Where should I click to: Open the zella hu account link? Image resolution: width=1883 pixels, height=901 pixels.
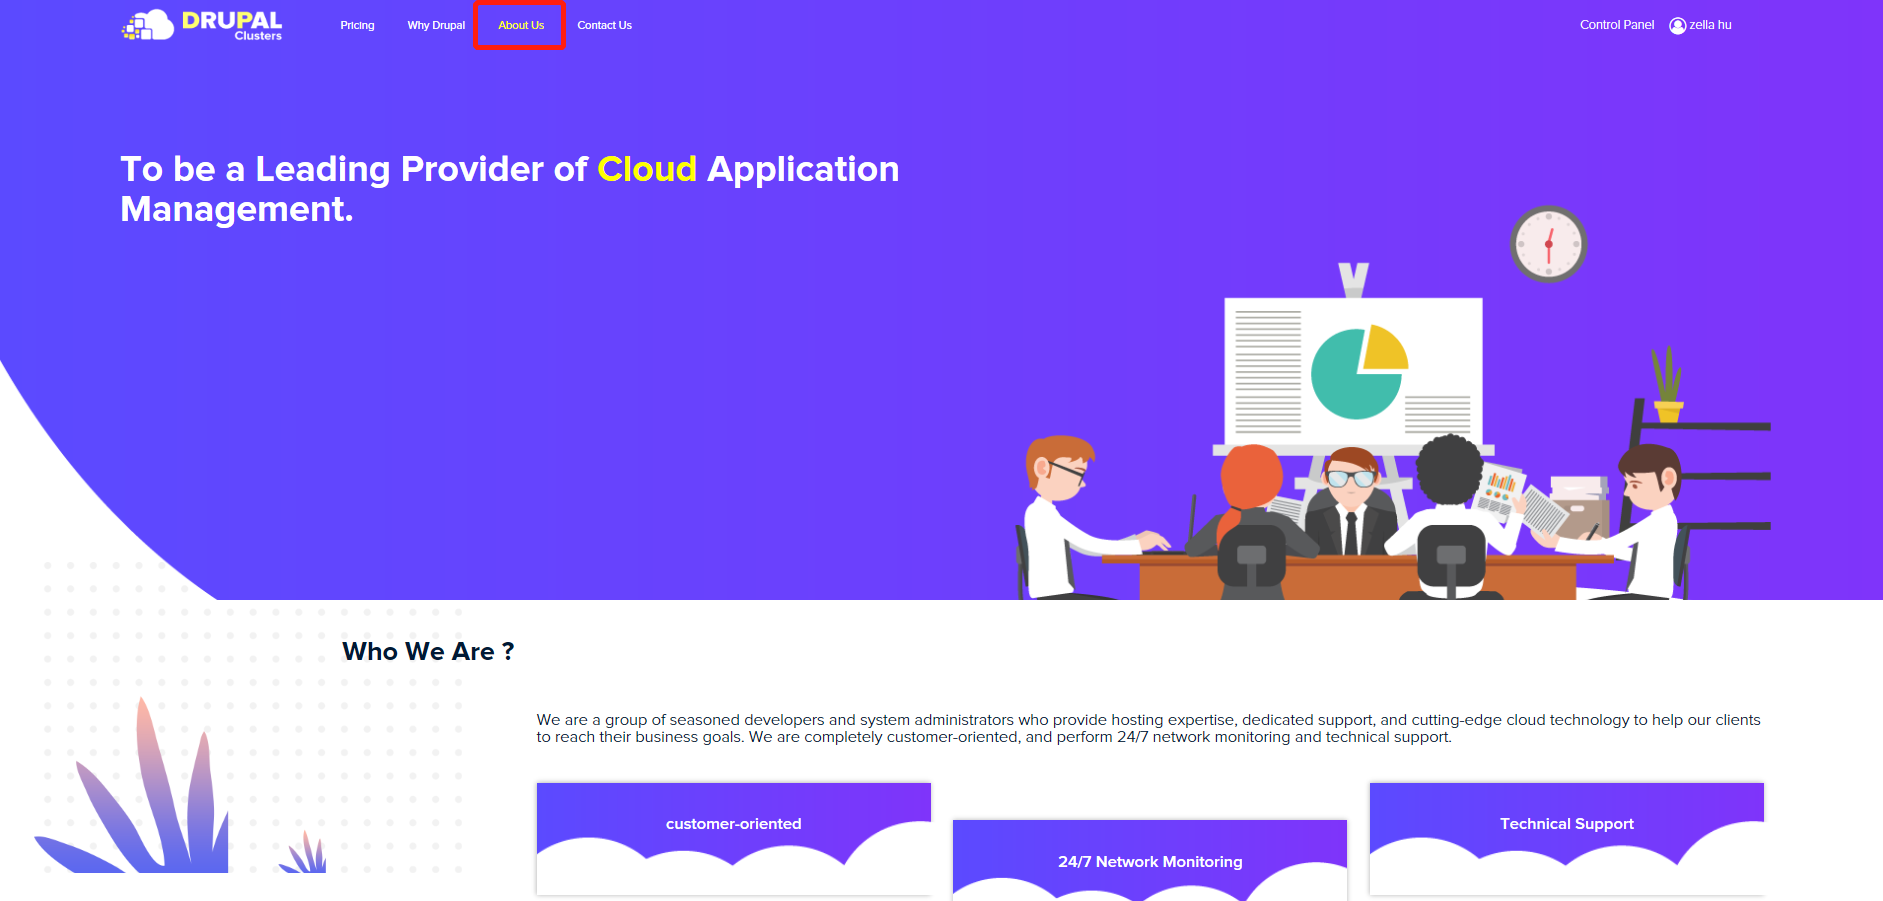(x=1710, y=25)
